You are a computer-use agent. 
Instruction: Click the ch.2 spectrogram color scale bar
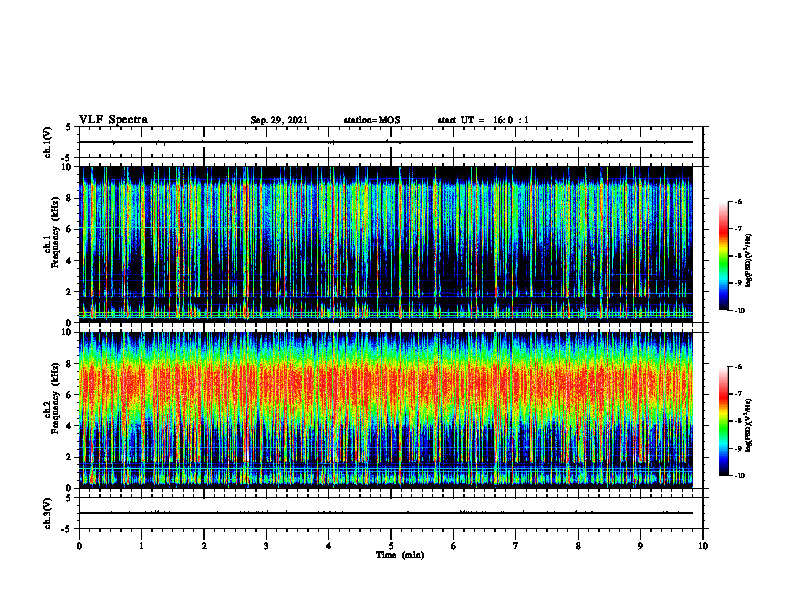pos(723,421)
